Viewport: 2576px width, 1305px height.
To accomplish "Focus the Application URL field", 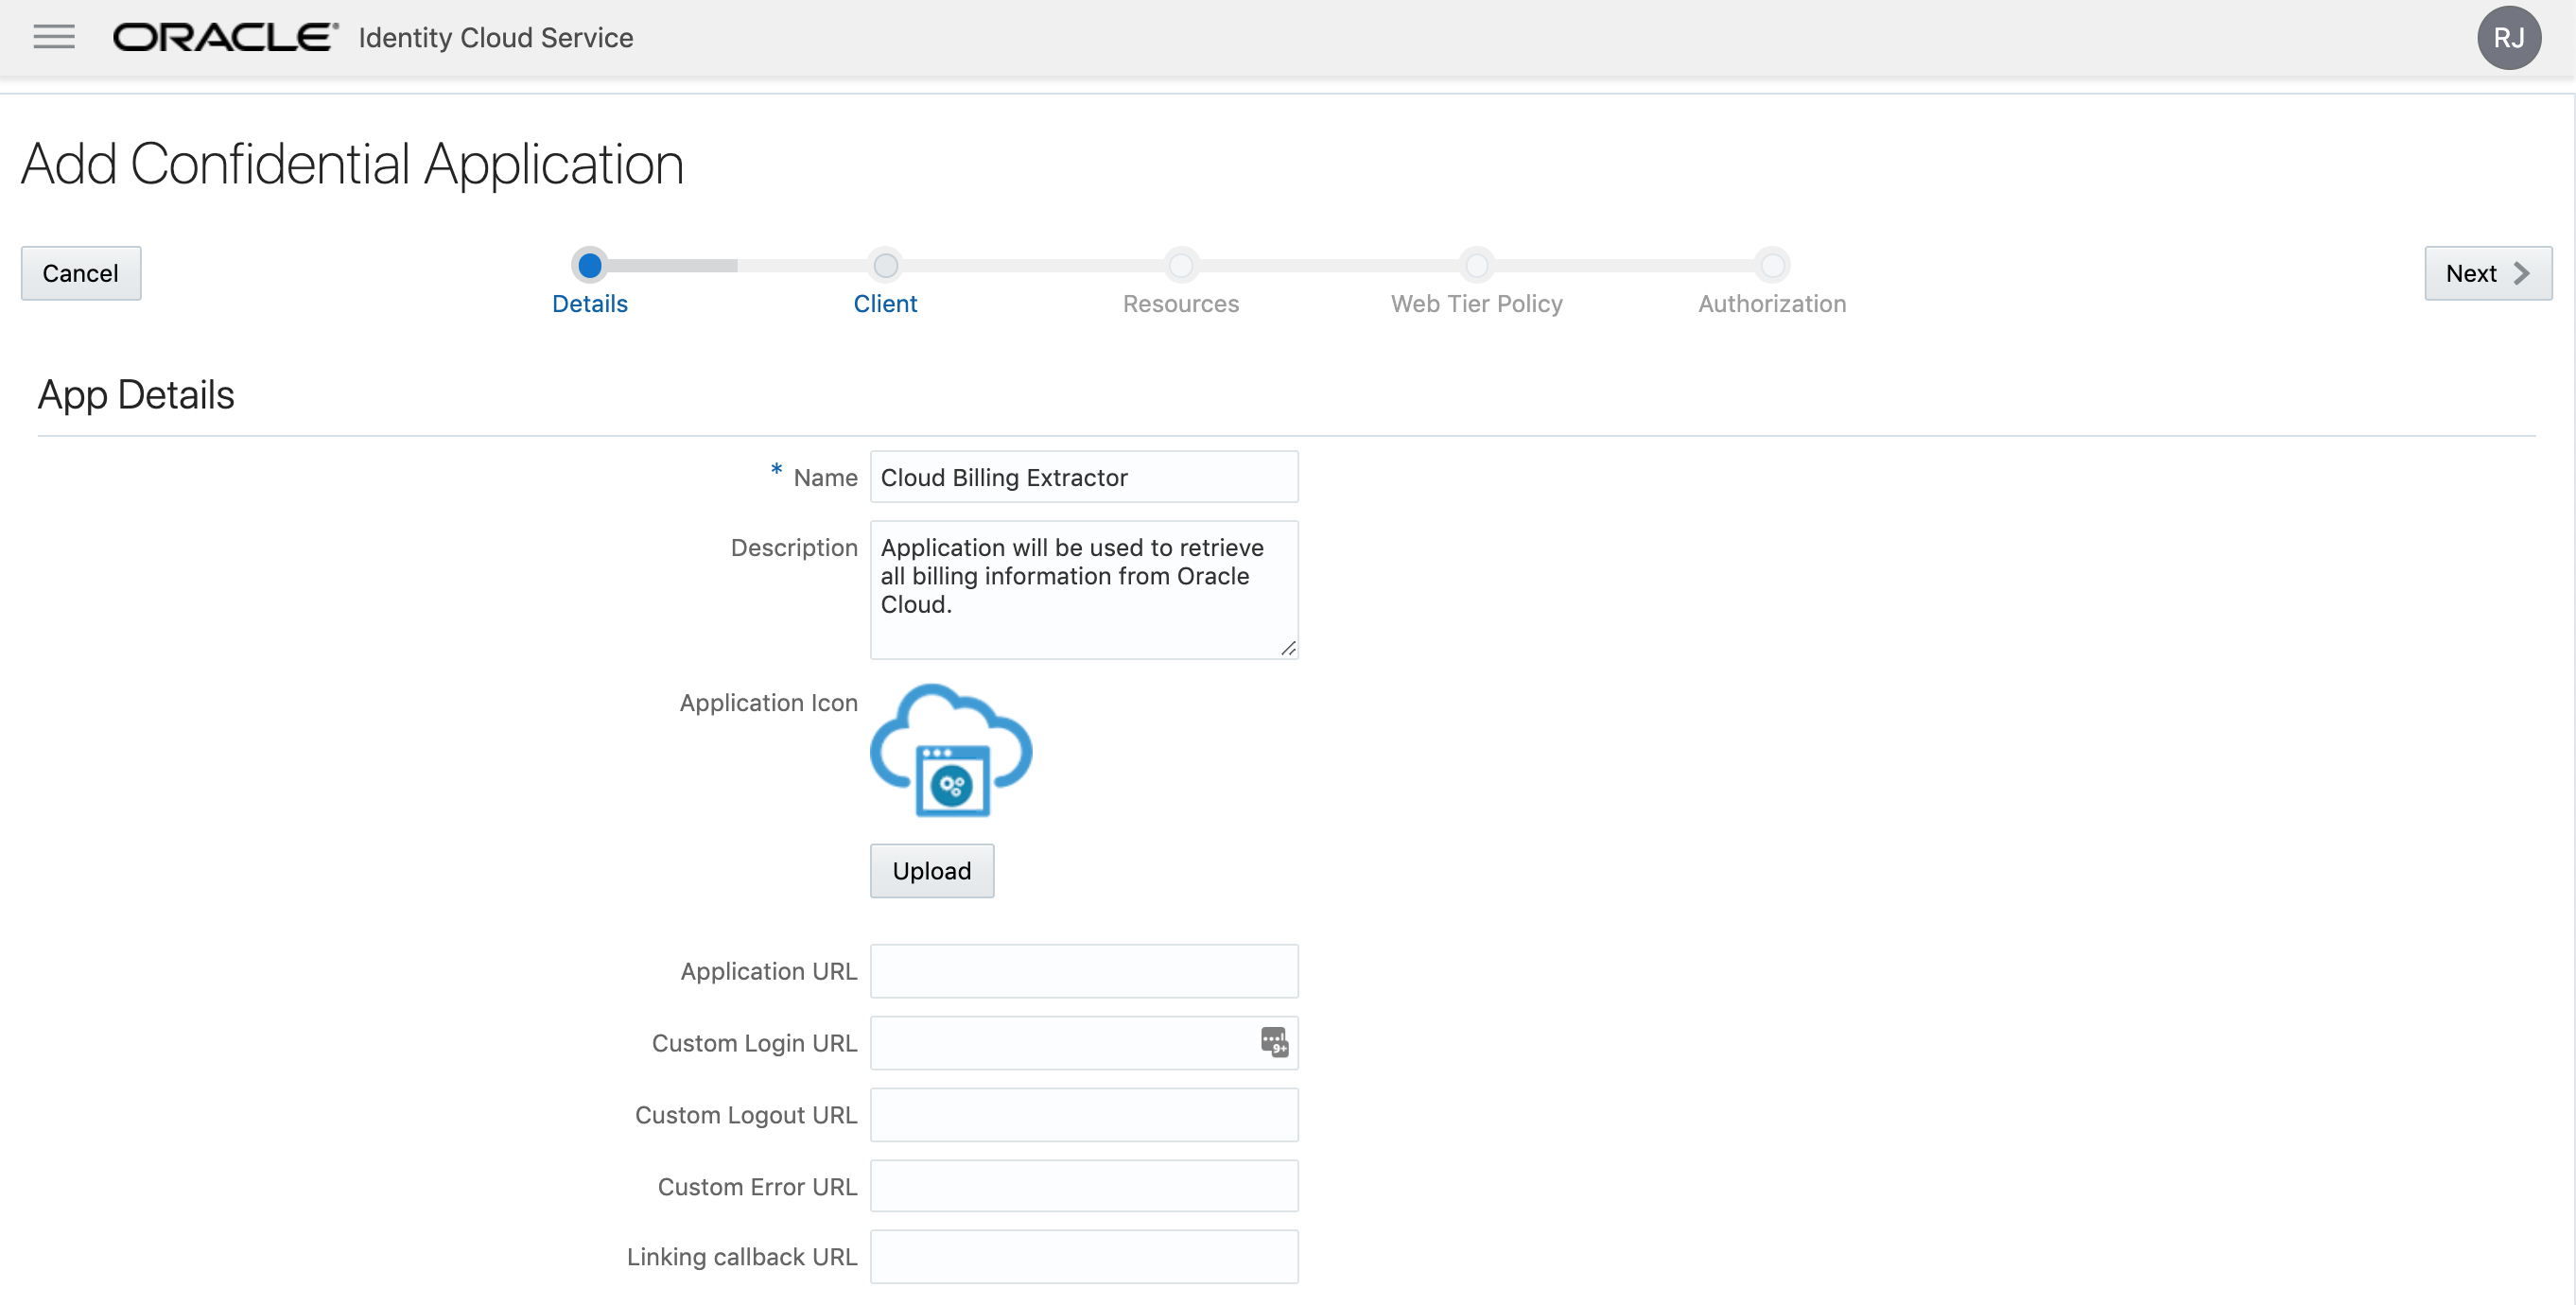I will point(1084,970).
